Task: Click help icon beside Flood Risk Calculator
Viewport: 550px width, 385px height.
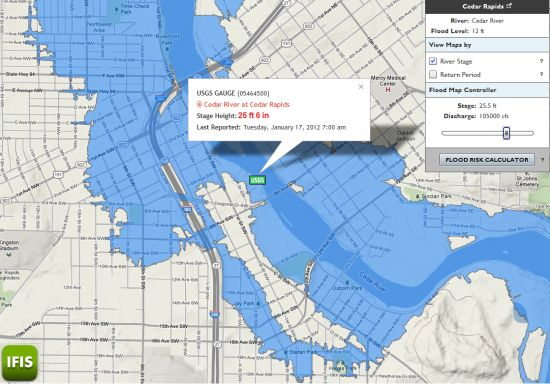Action: pos(543,160)
